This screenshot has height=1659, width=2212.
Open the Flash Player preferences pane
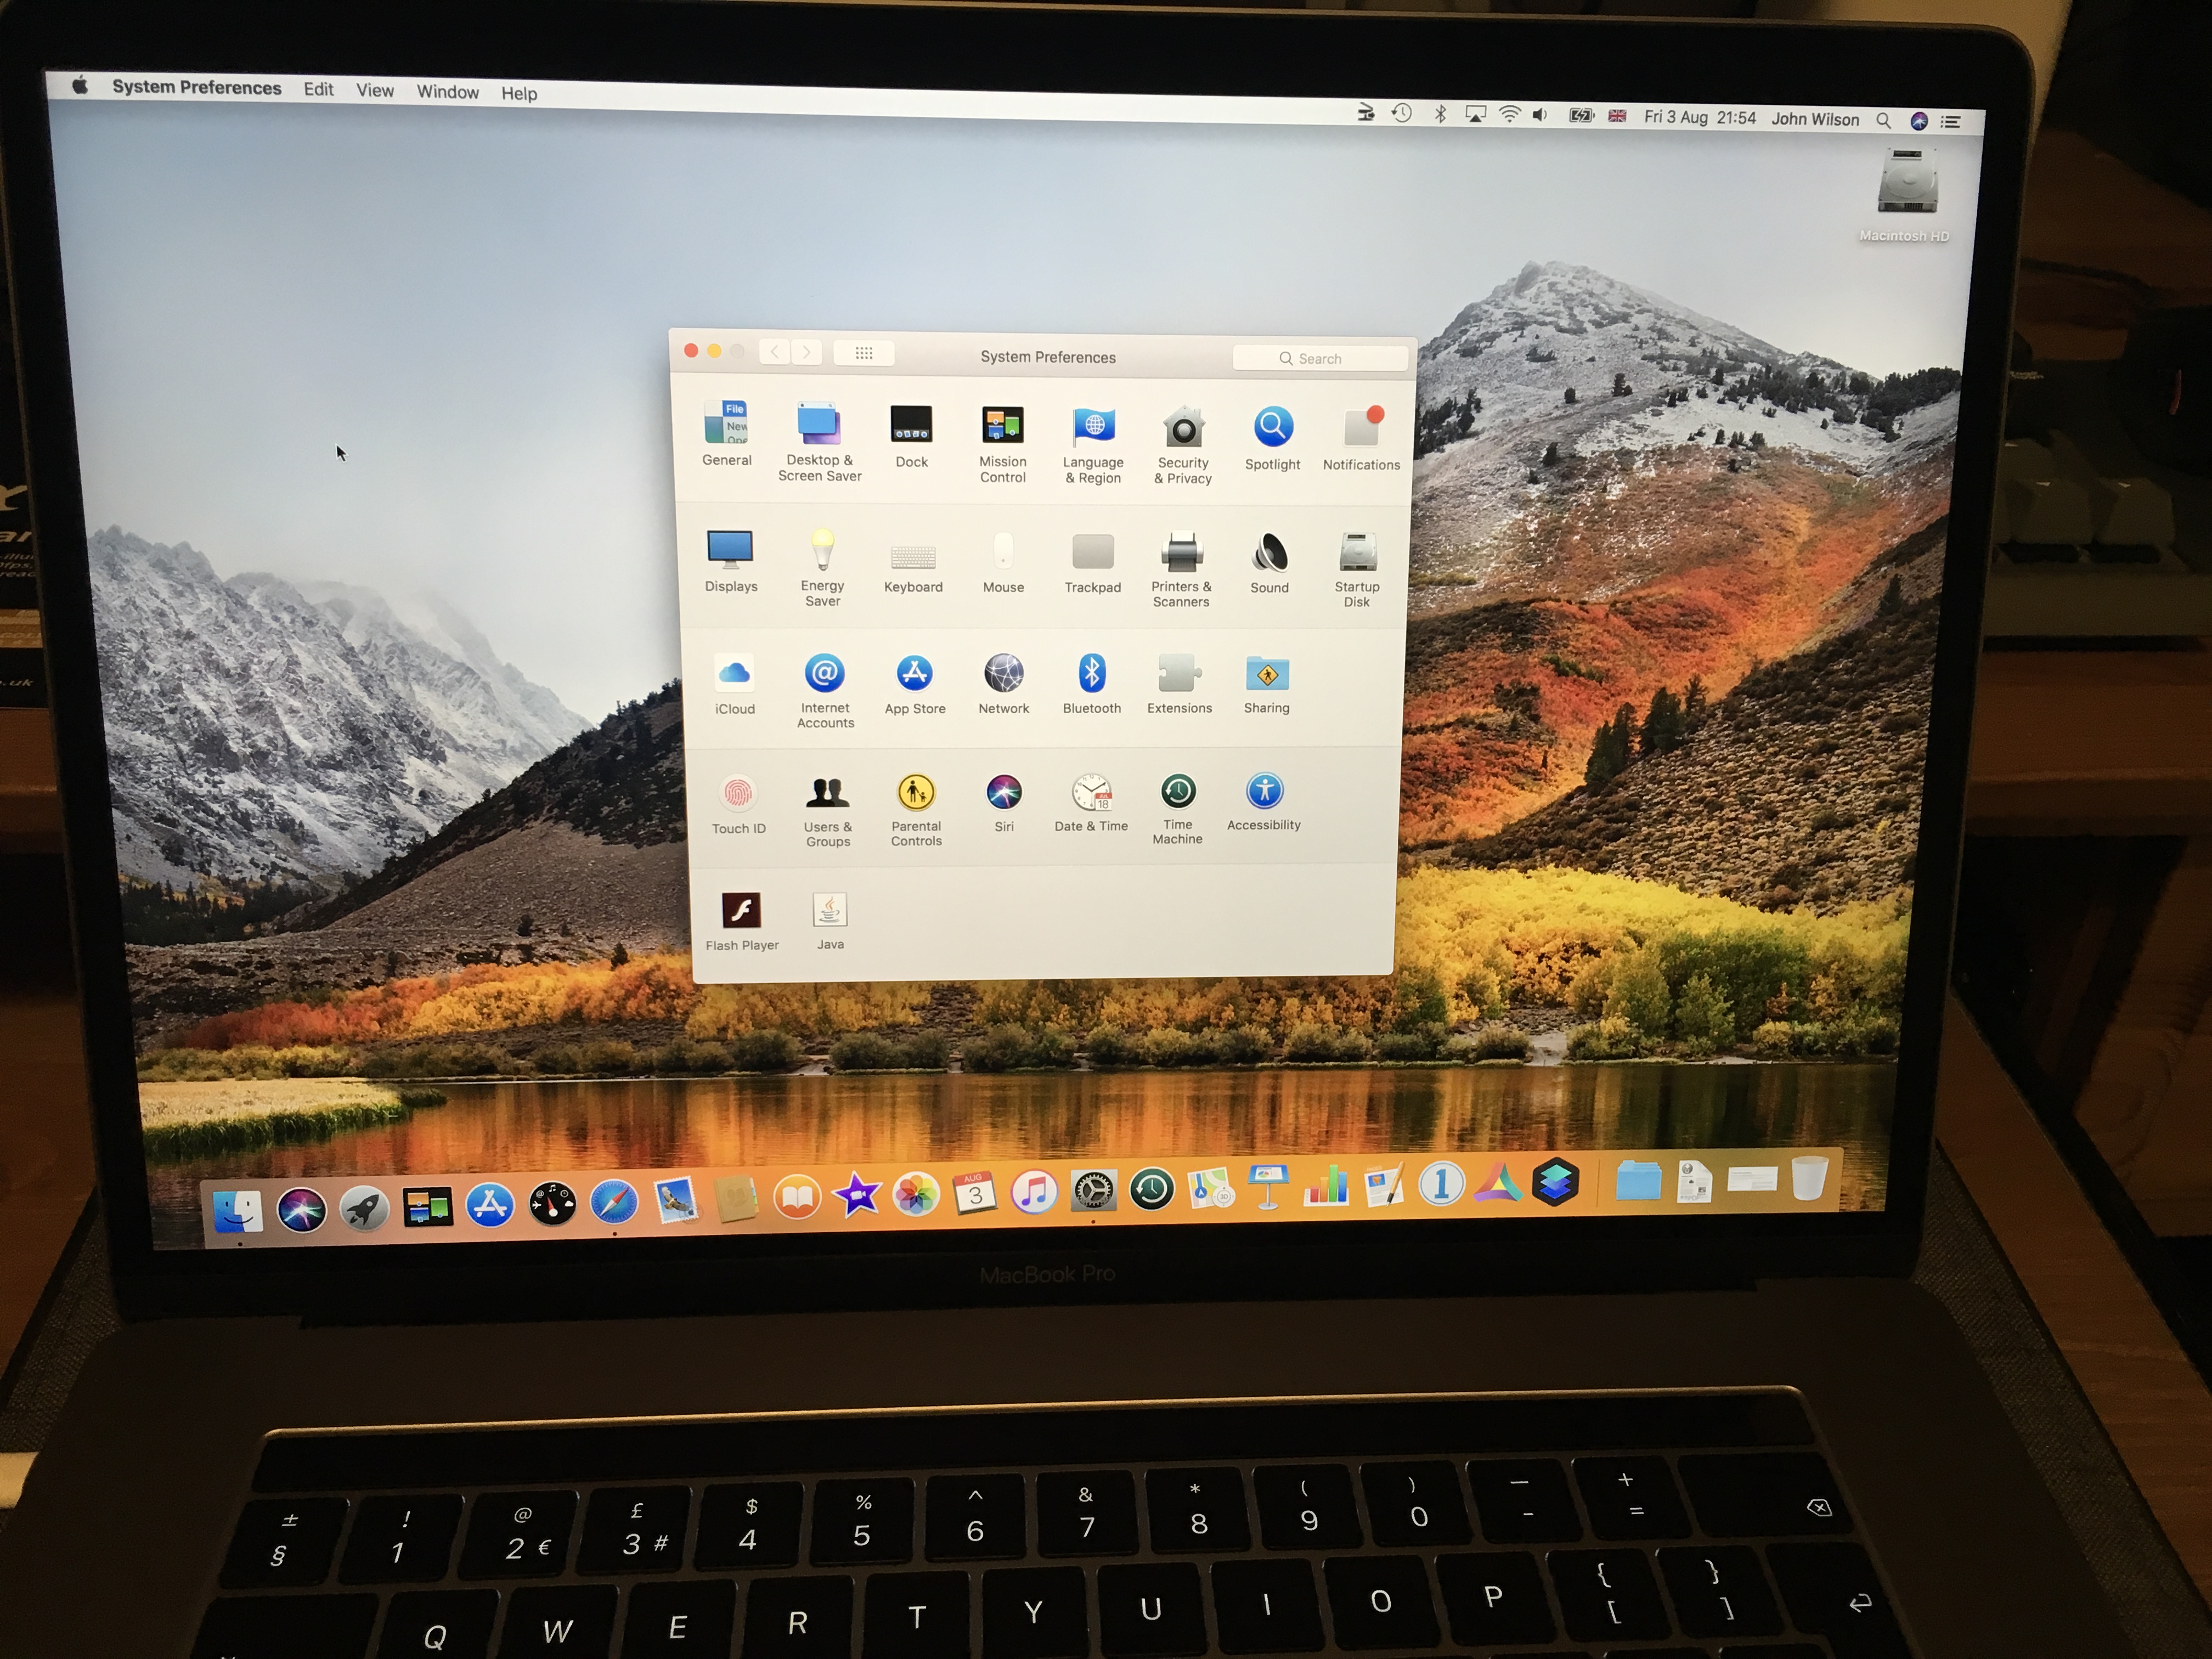(x=742, y=921)
